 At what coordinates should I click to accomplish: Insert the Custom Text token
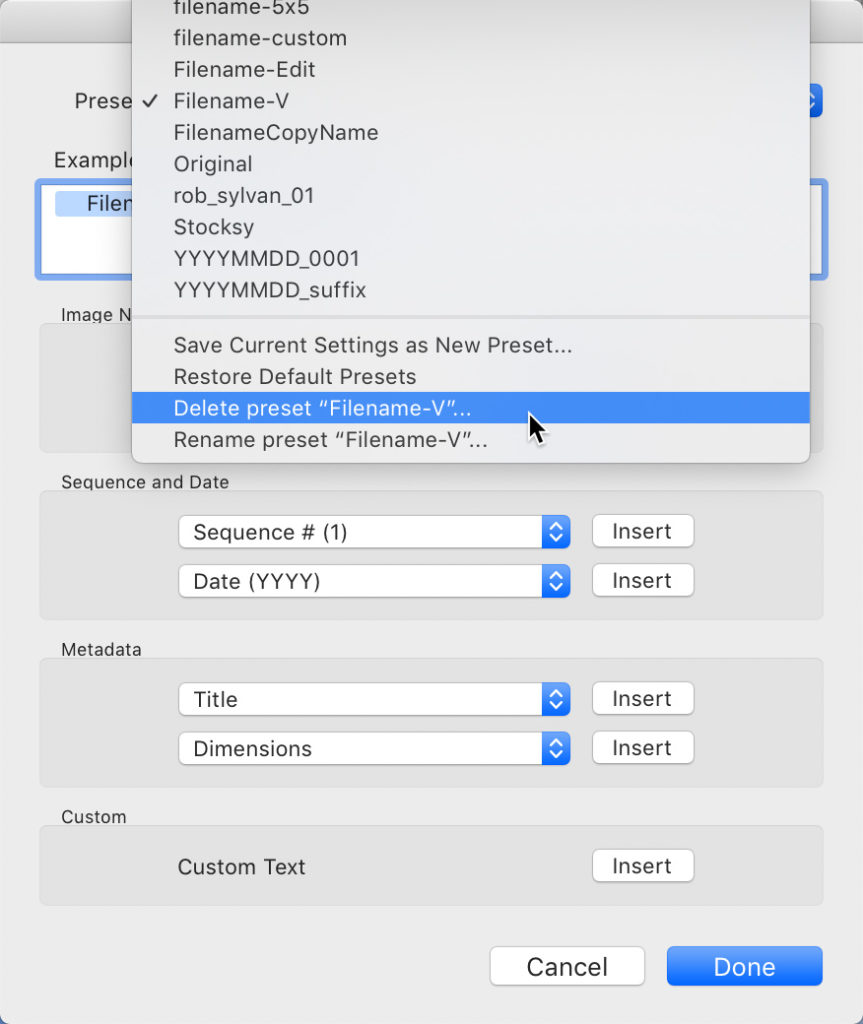(642, 866)
